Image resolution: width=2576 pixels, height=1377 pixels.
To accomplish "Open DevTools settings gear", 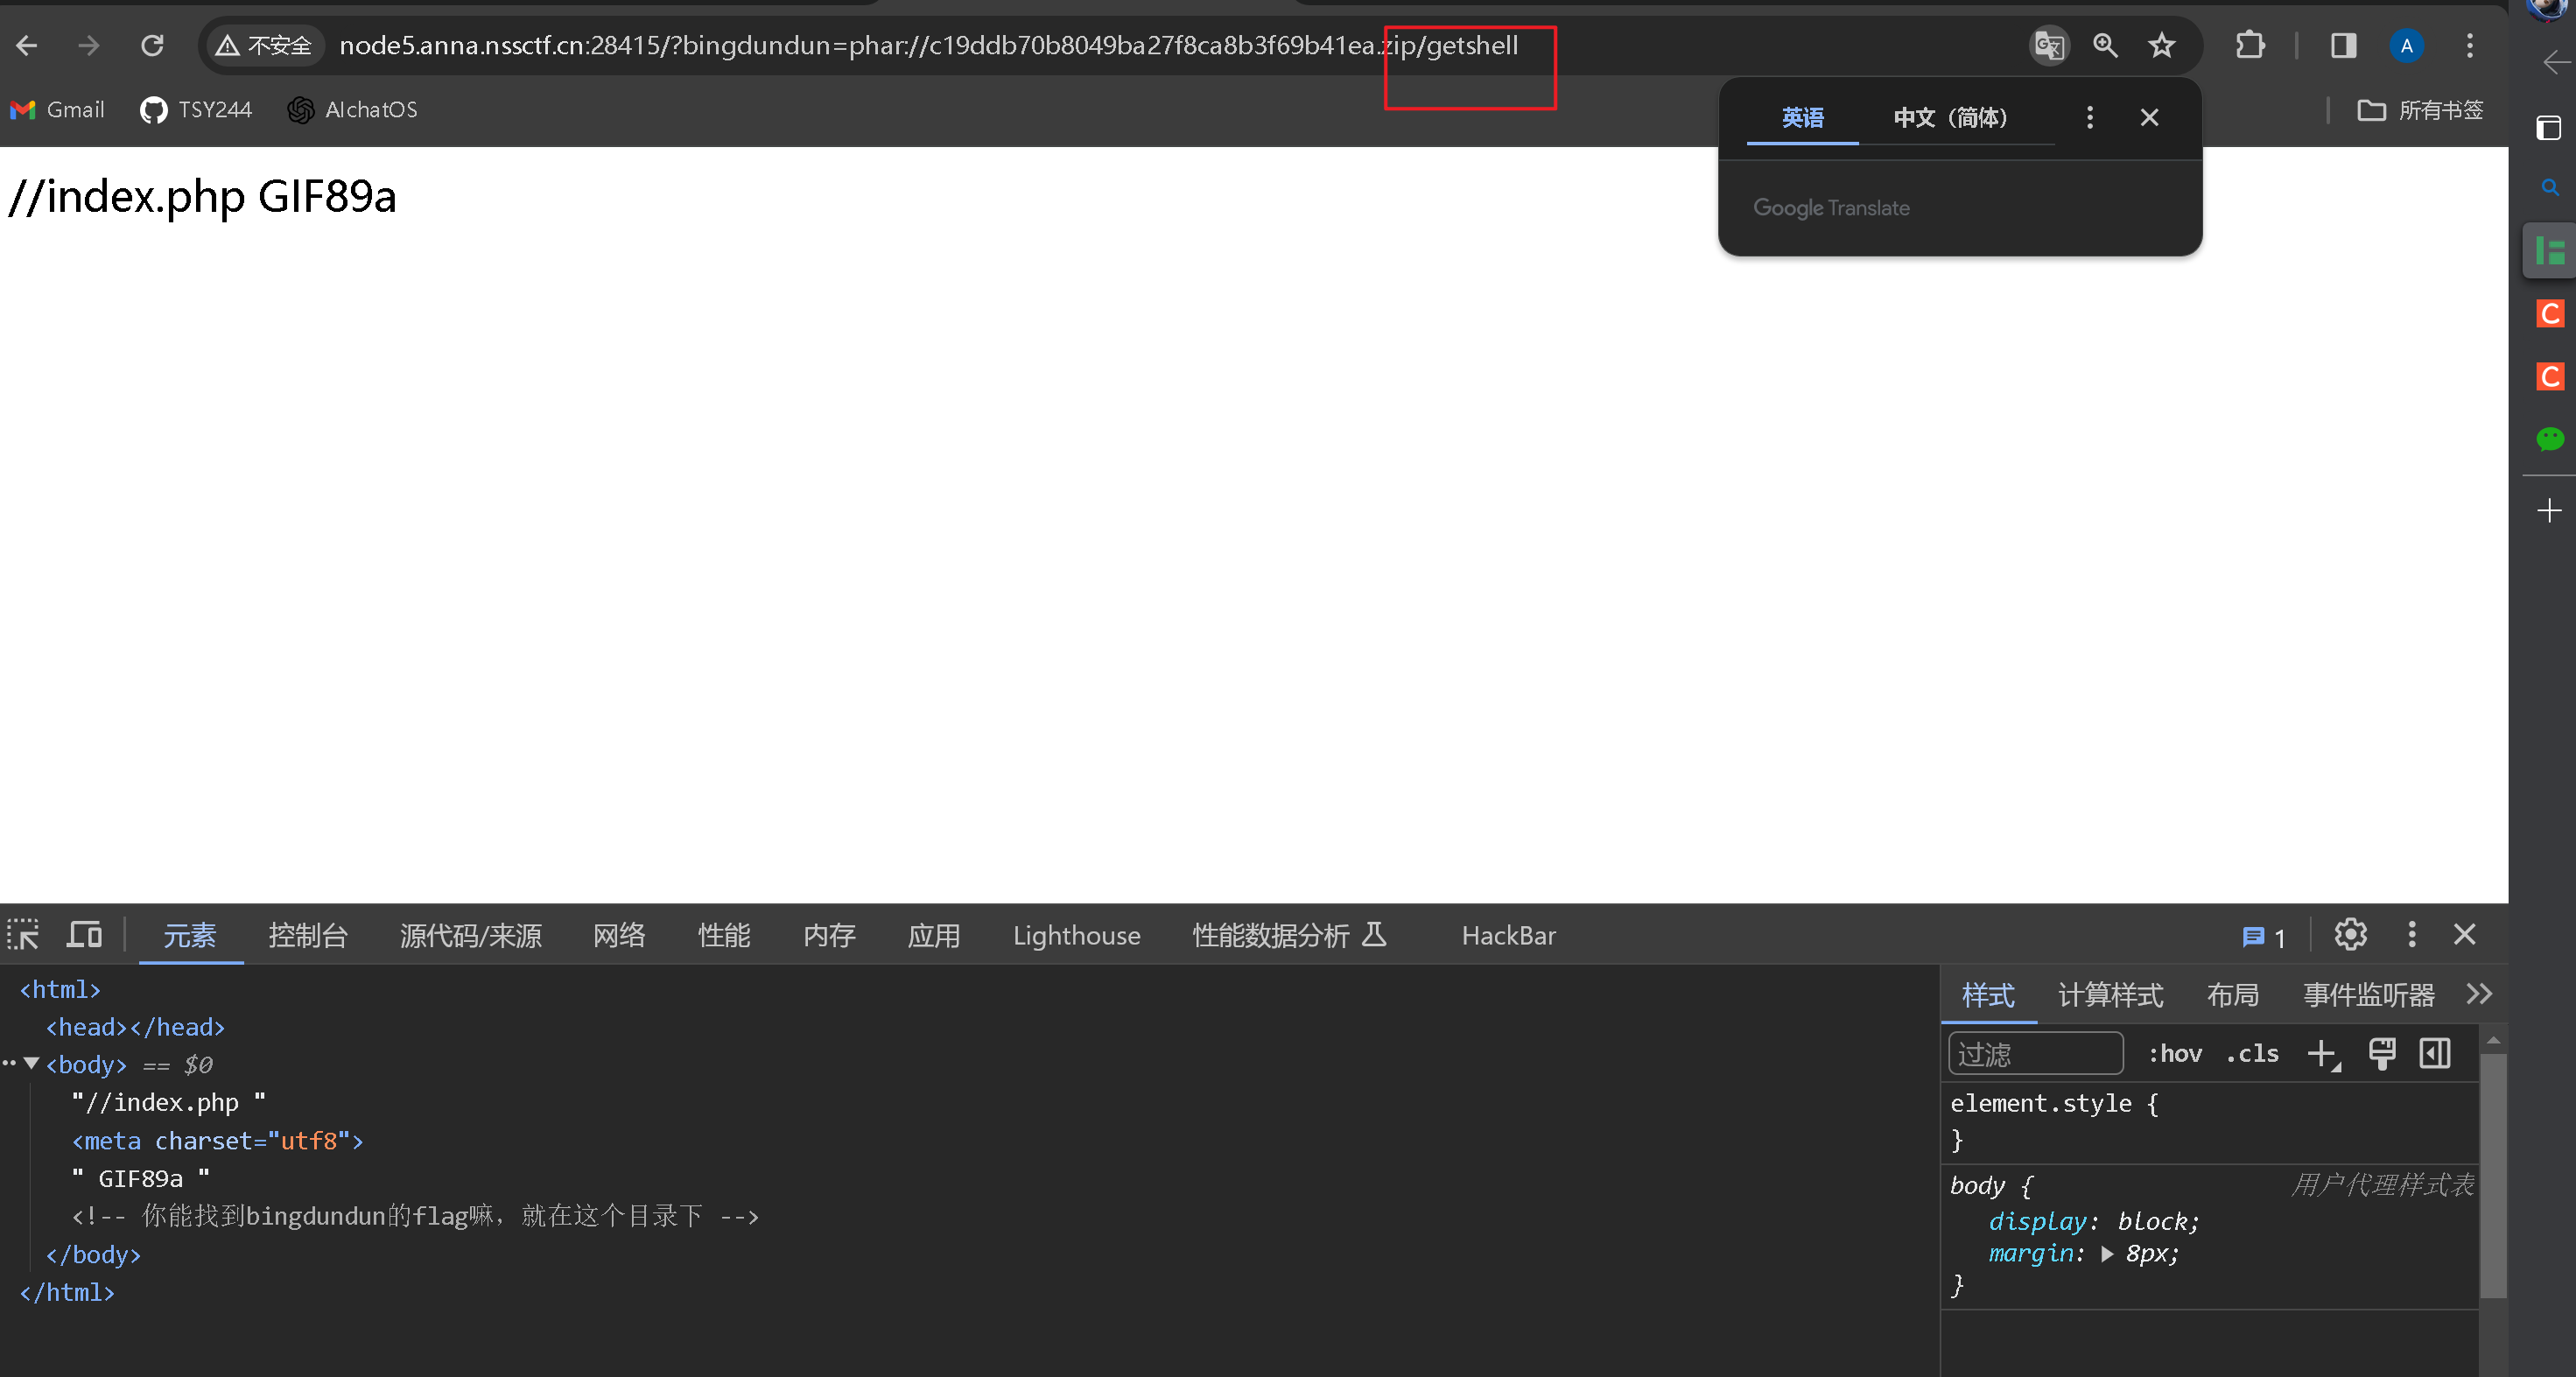I will (2350, 935).
